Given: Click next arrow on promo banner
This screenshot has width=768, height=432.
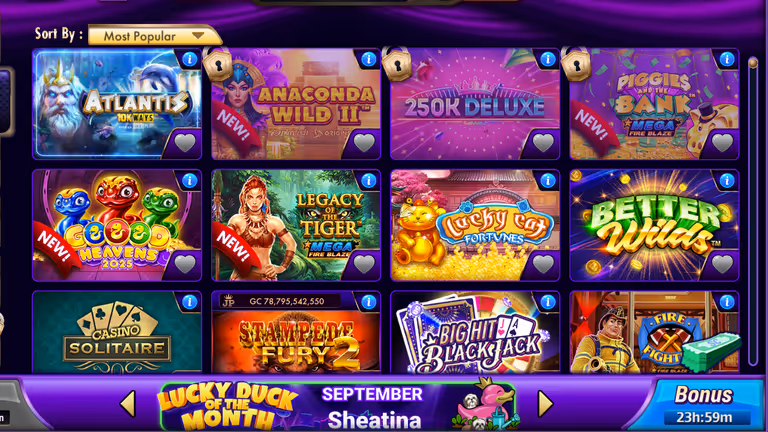Looking at the screenshot, I should tap(545, 404).
